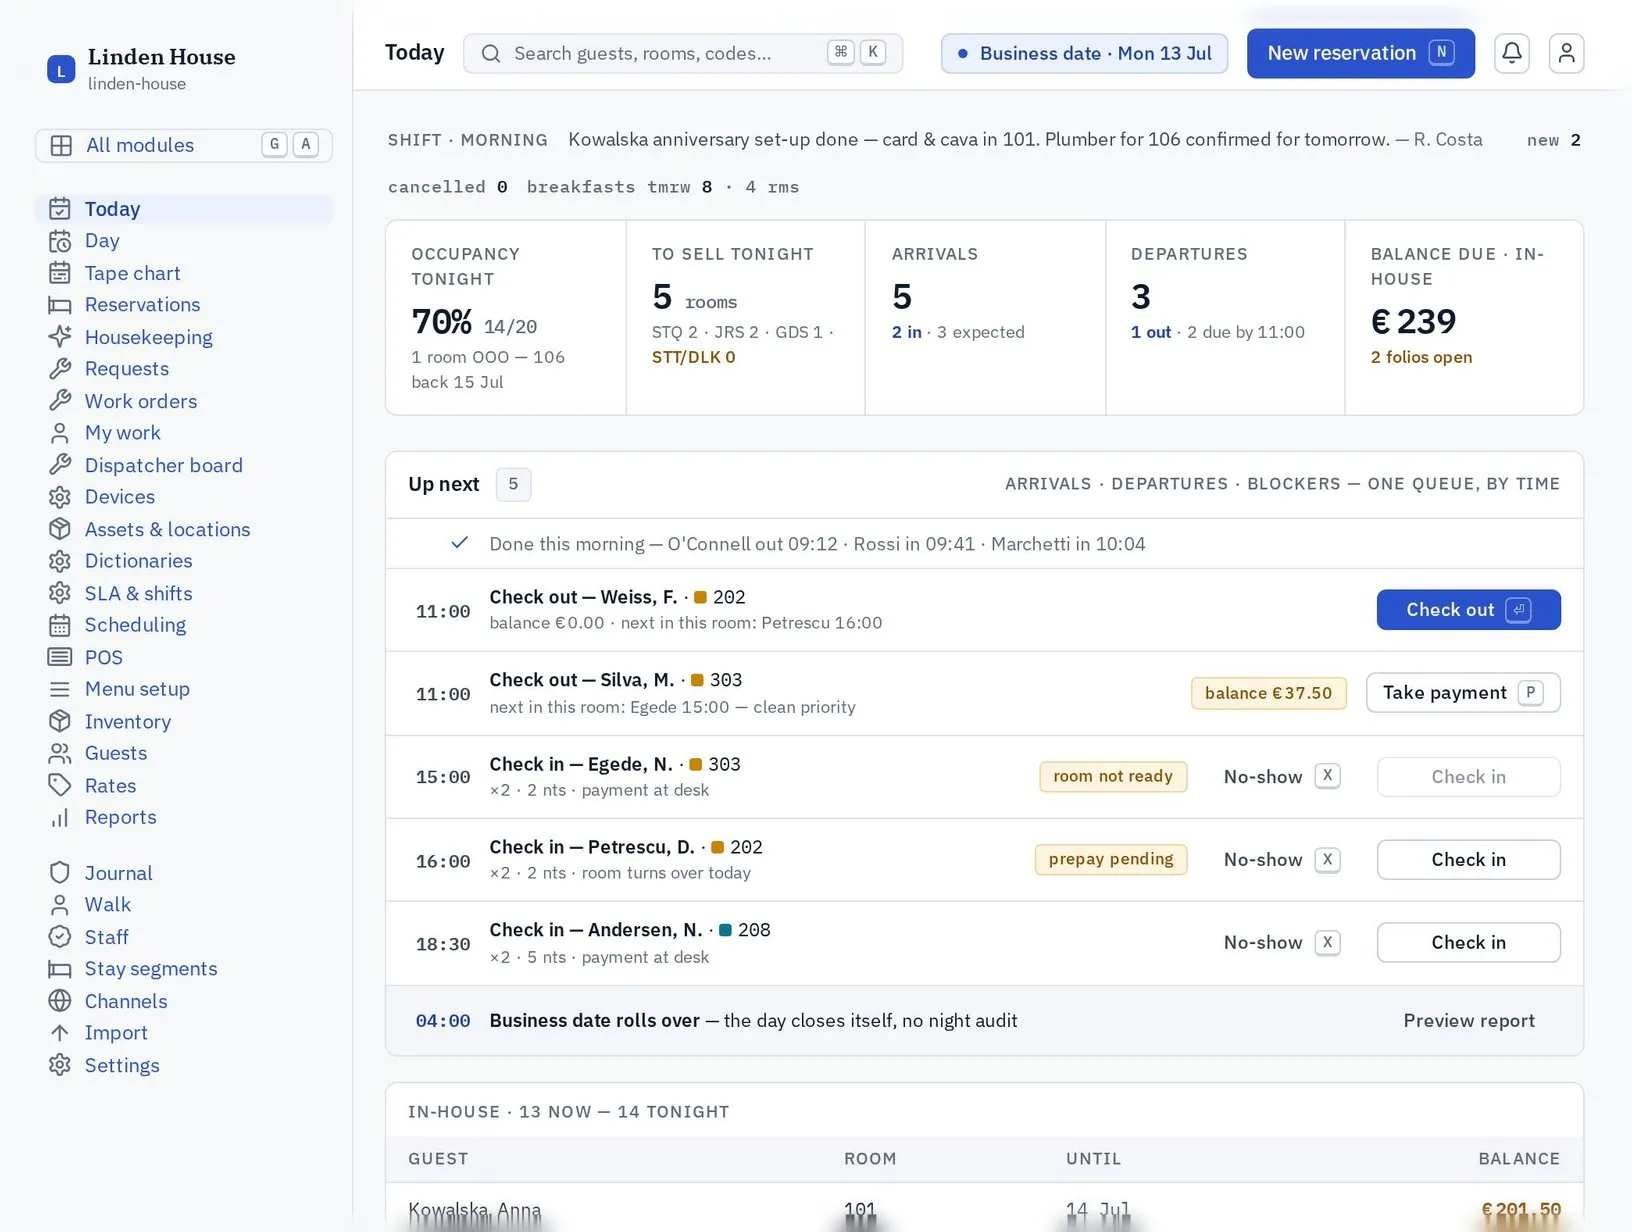Image resolution: width=1632 pixels, height=1232 pixels.
Task: Click '1 out' under Departures
Action: [x=1151, y=332]
